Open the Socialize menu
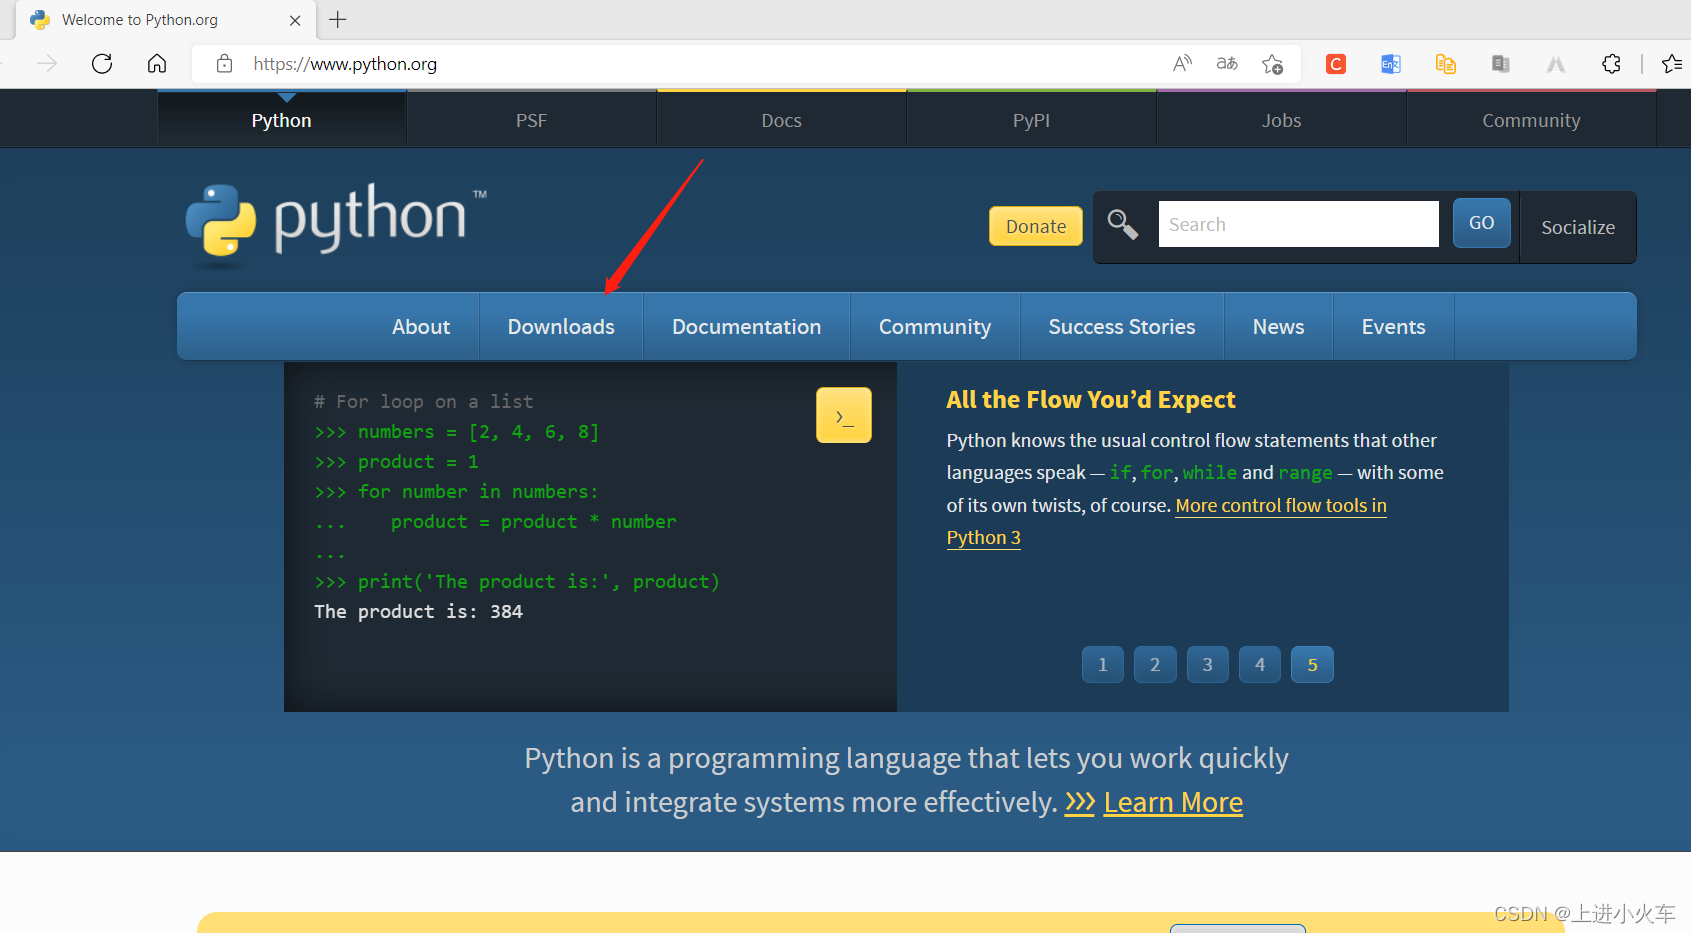 coord(1578,227)
